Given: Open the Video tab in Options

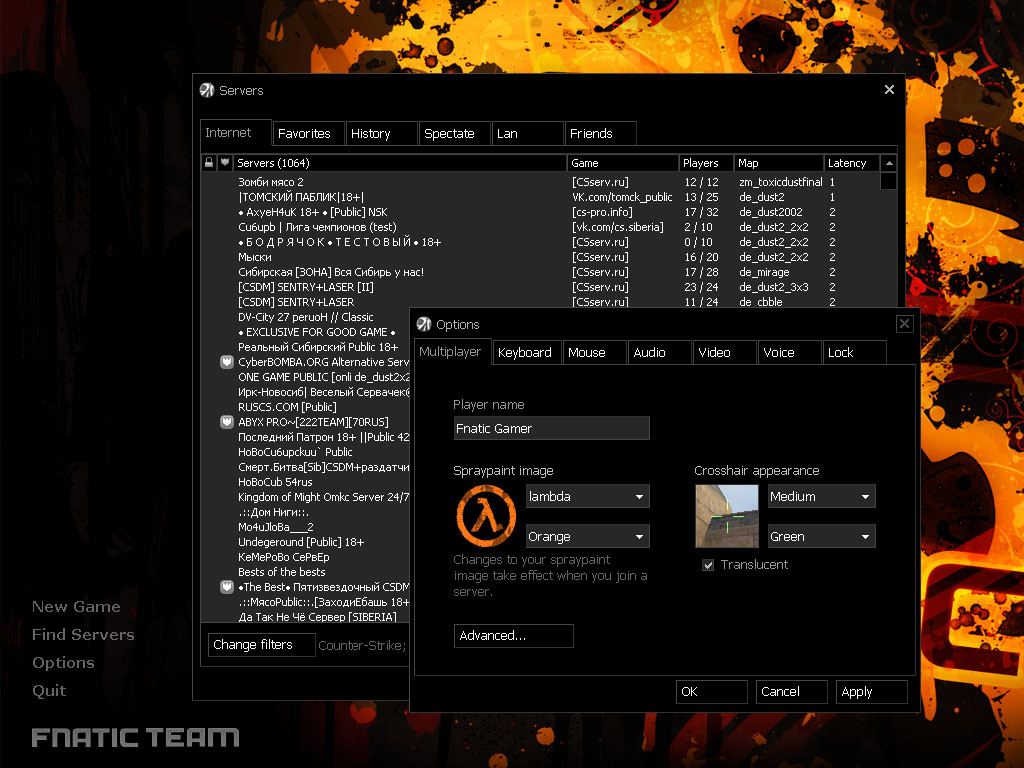Looking at the screenshot, I should pyautogui.click(x=725, y=353).
